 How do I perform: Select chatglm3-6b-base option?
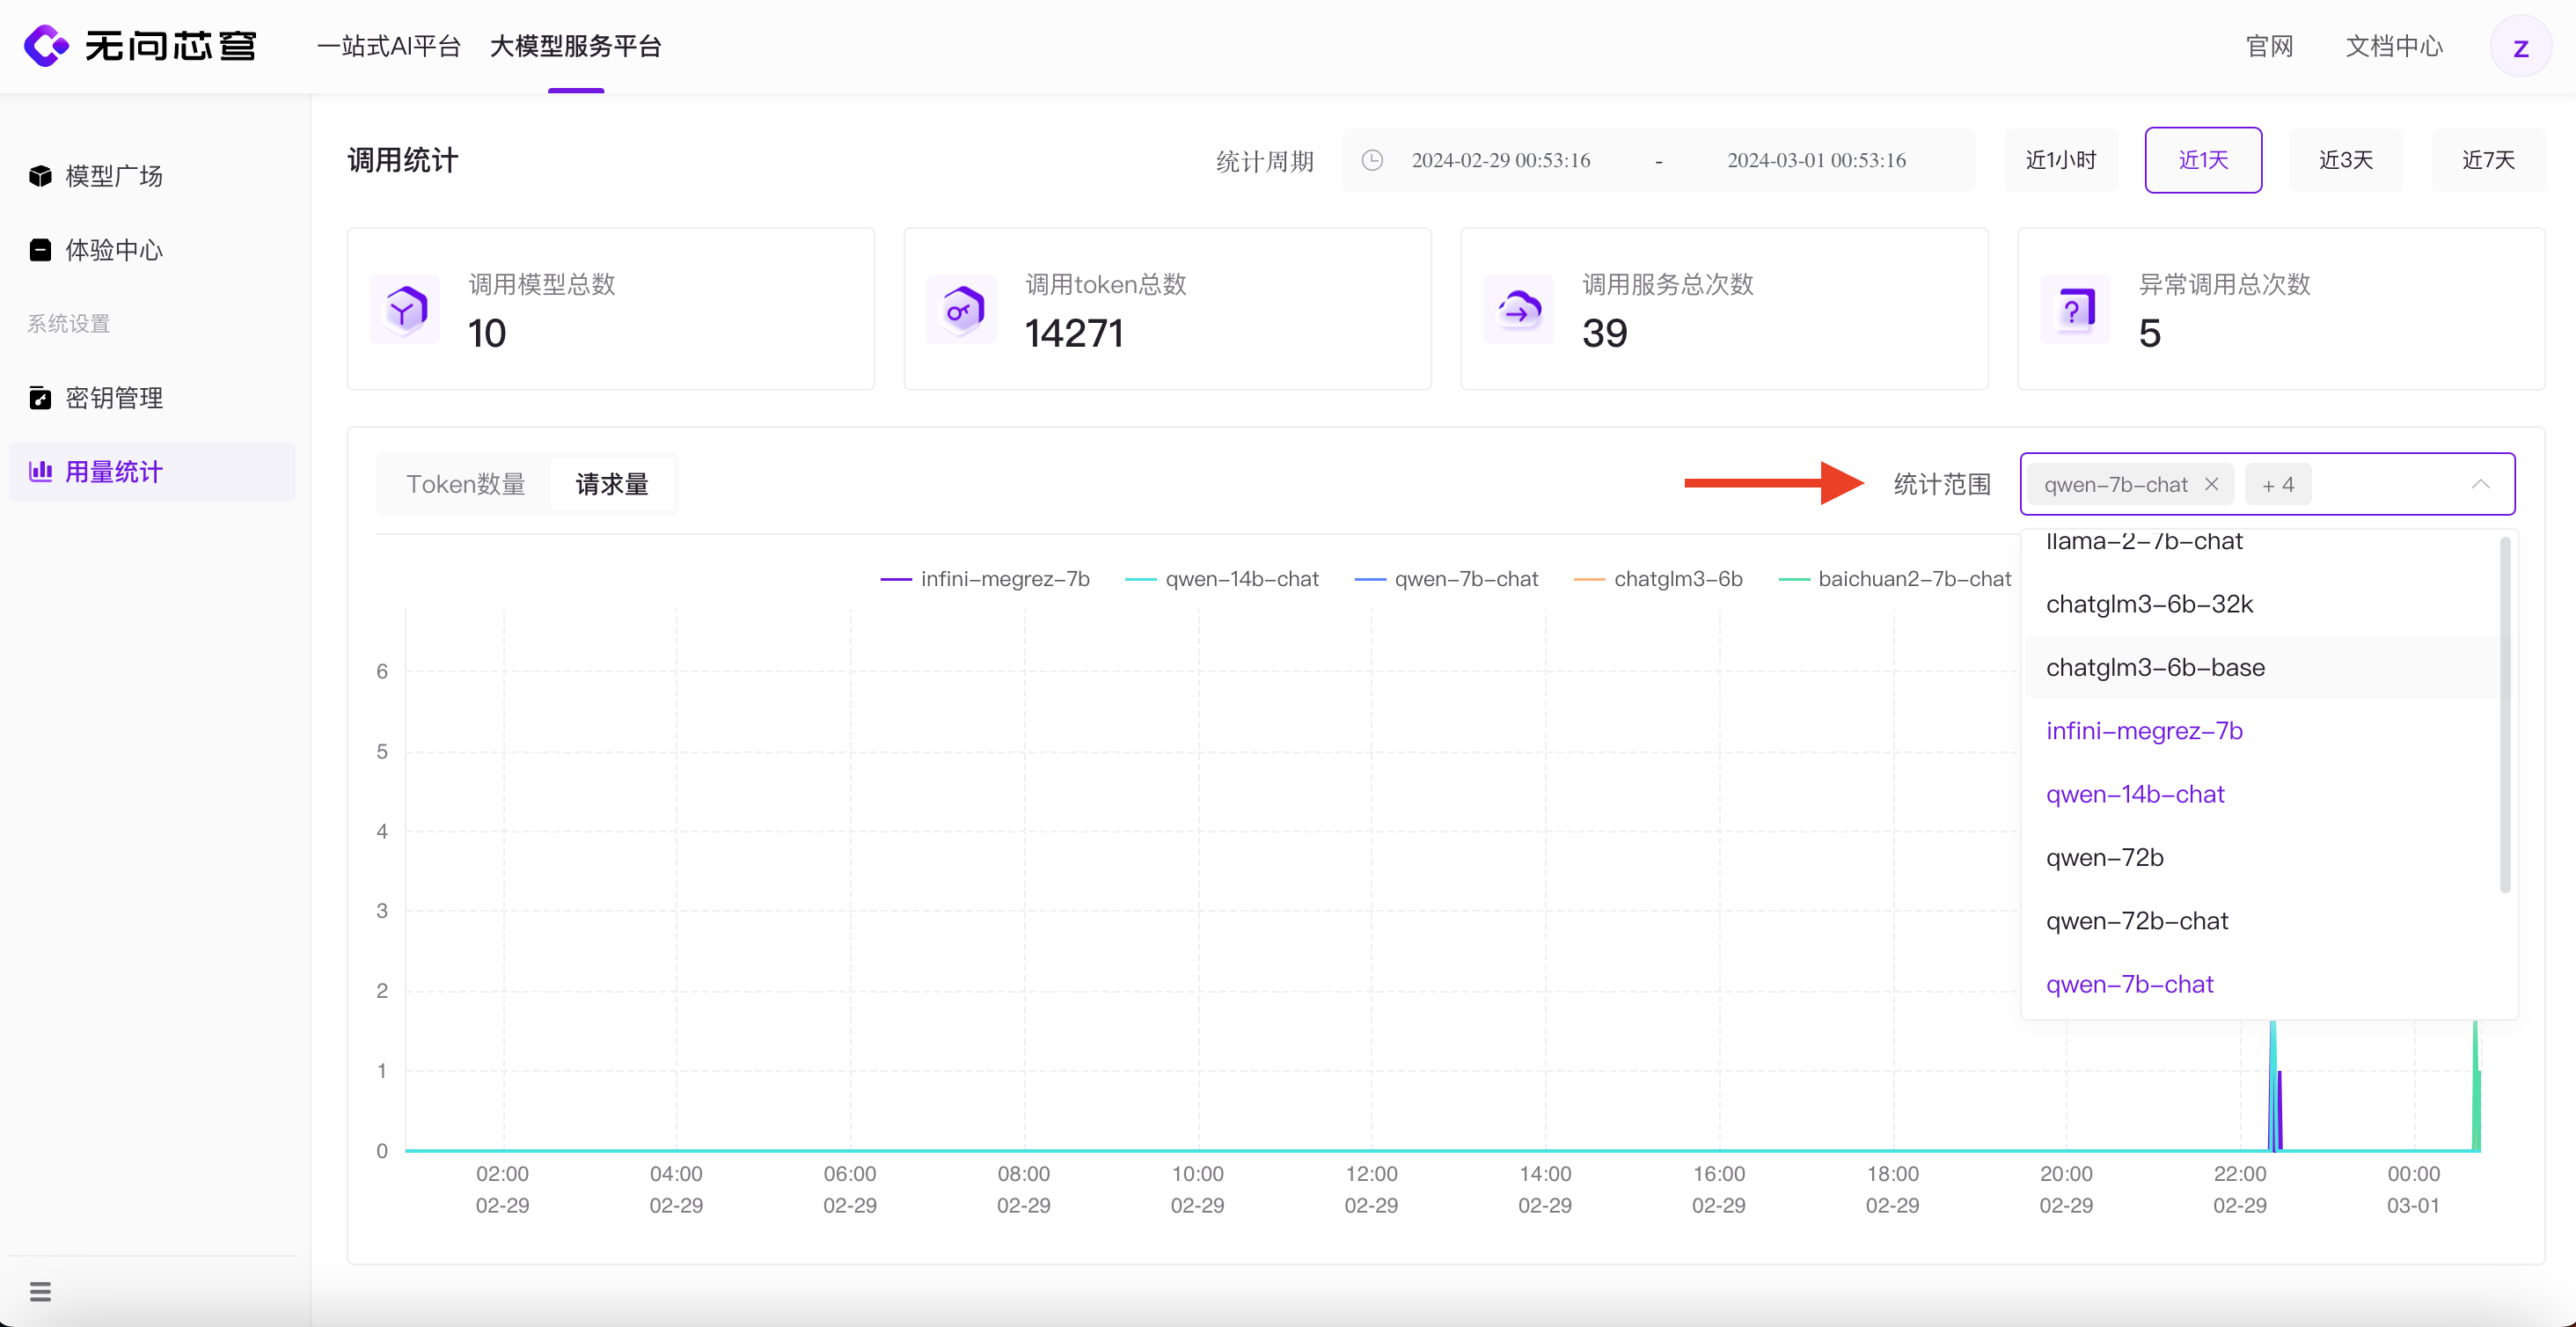[2260, 667]
